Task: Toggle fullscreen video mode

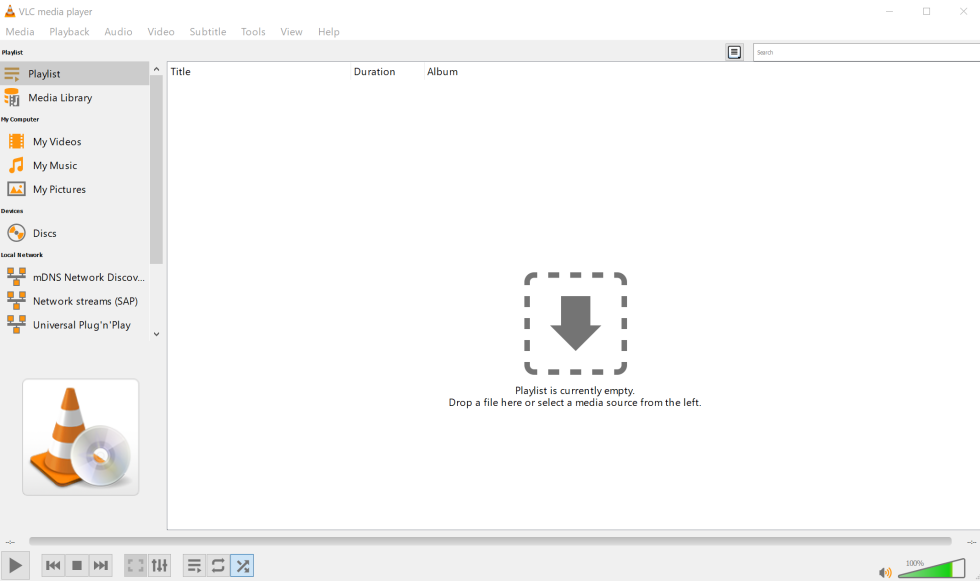Action: coord(135,565)
